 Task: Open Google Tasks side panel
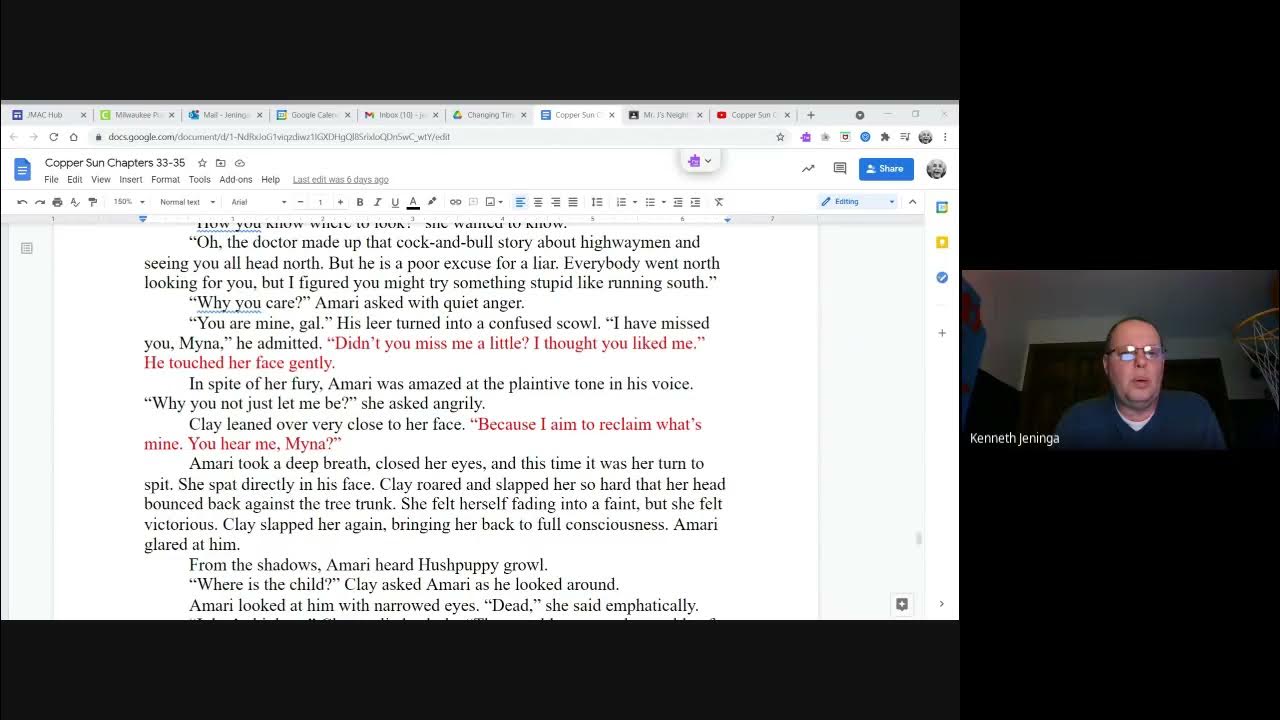click(942, 277)
